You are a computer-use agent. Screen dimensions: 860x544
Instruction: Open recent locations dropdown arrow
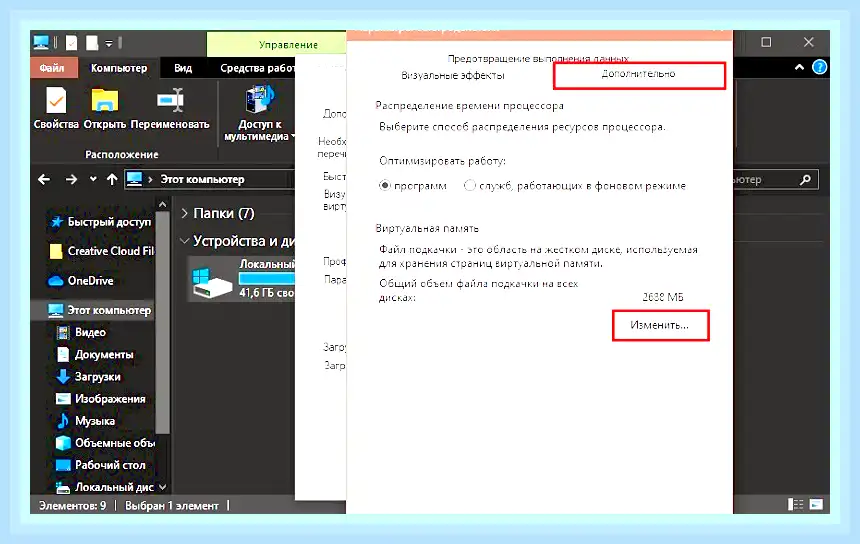[93, 179]
